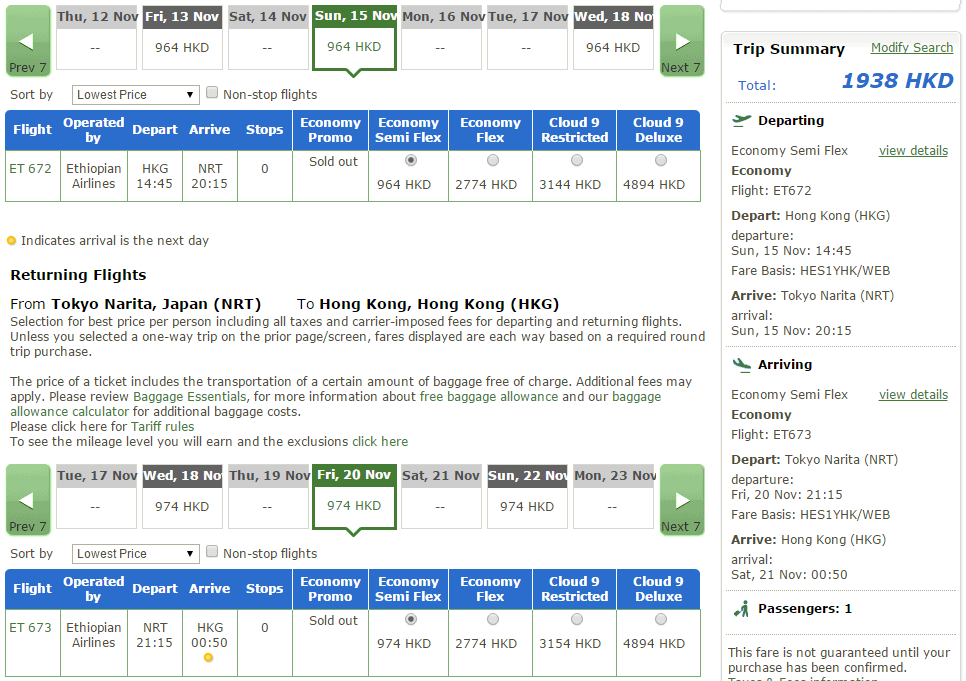This screenshot has height=681, width=966.
Task: Open departing Sort by Lowest Price dropdown
Action: pos(136,95)
